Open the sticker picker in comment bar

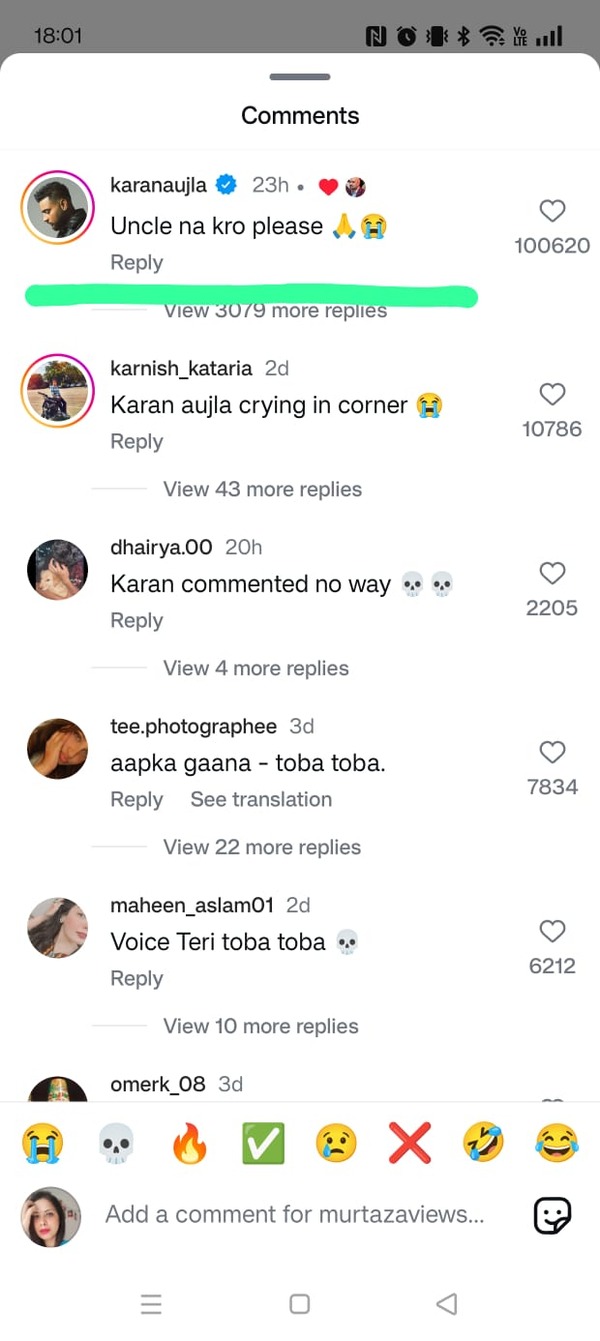click(x=553, y=1214)
